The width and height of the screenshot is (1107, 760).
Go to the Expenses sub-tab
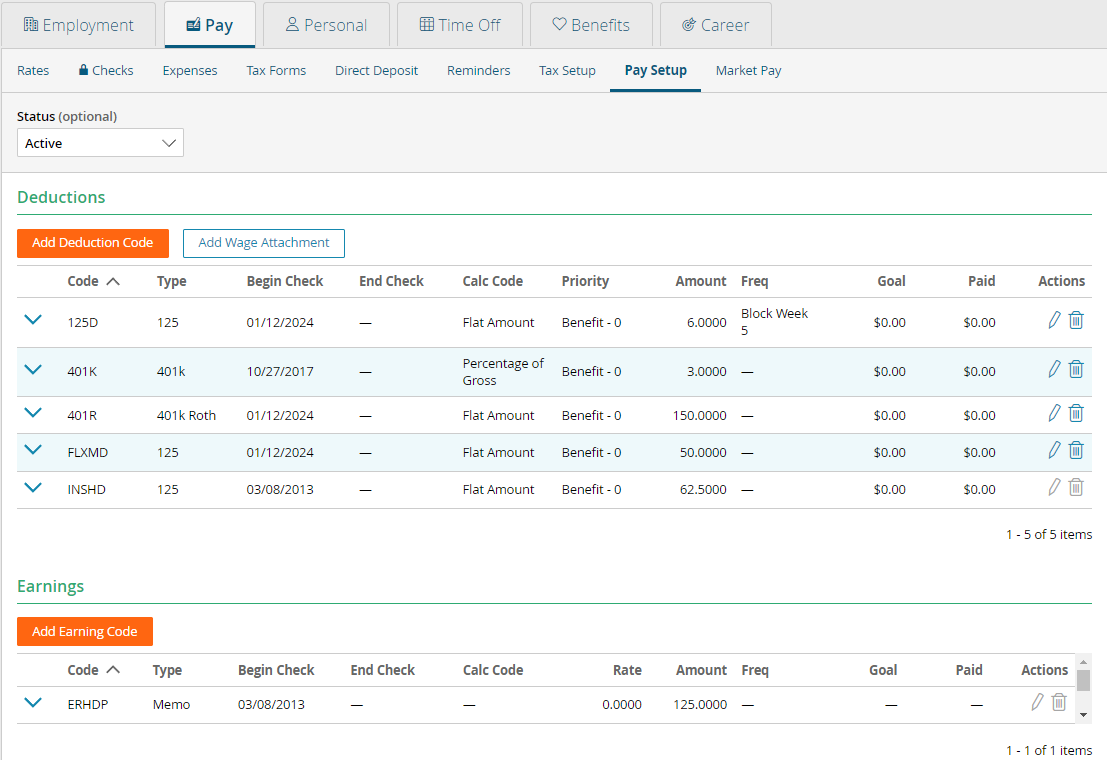point(190,71)
